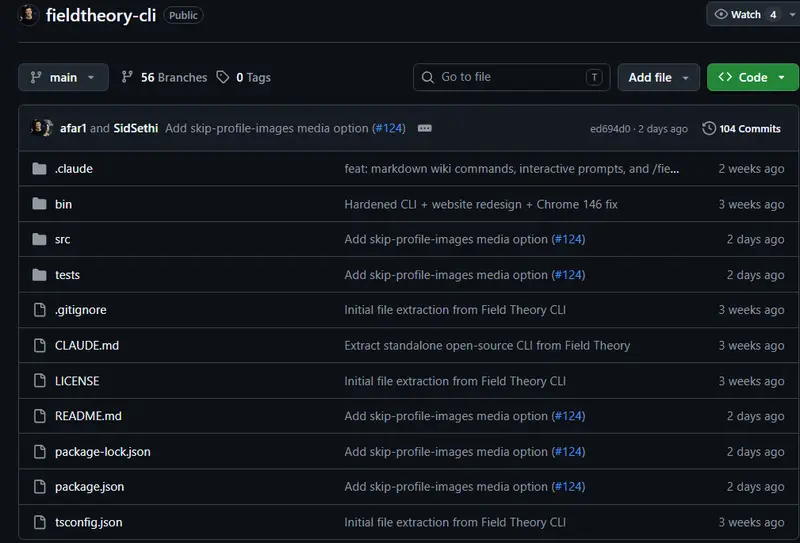Image resolution: width=800 pixels, height=543 pixels.
Task: Open afar1 author profile link
Action: pos(73,128)
